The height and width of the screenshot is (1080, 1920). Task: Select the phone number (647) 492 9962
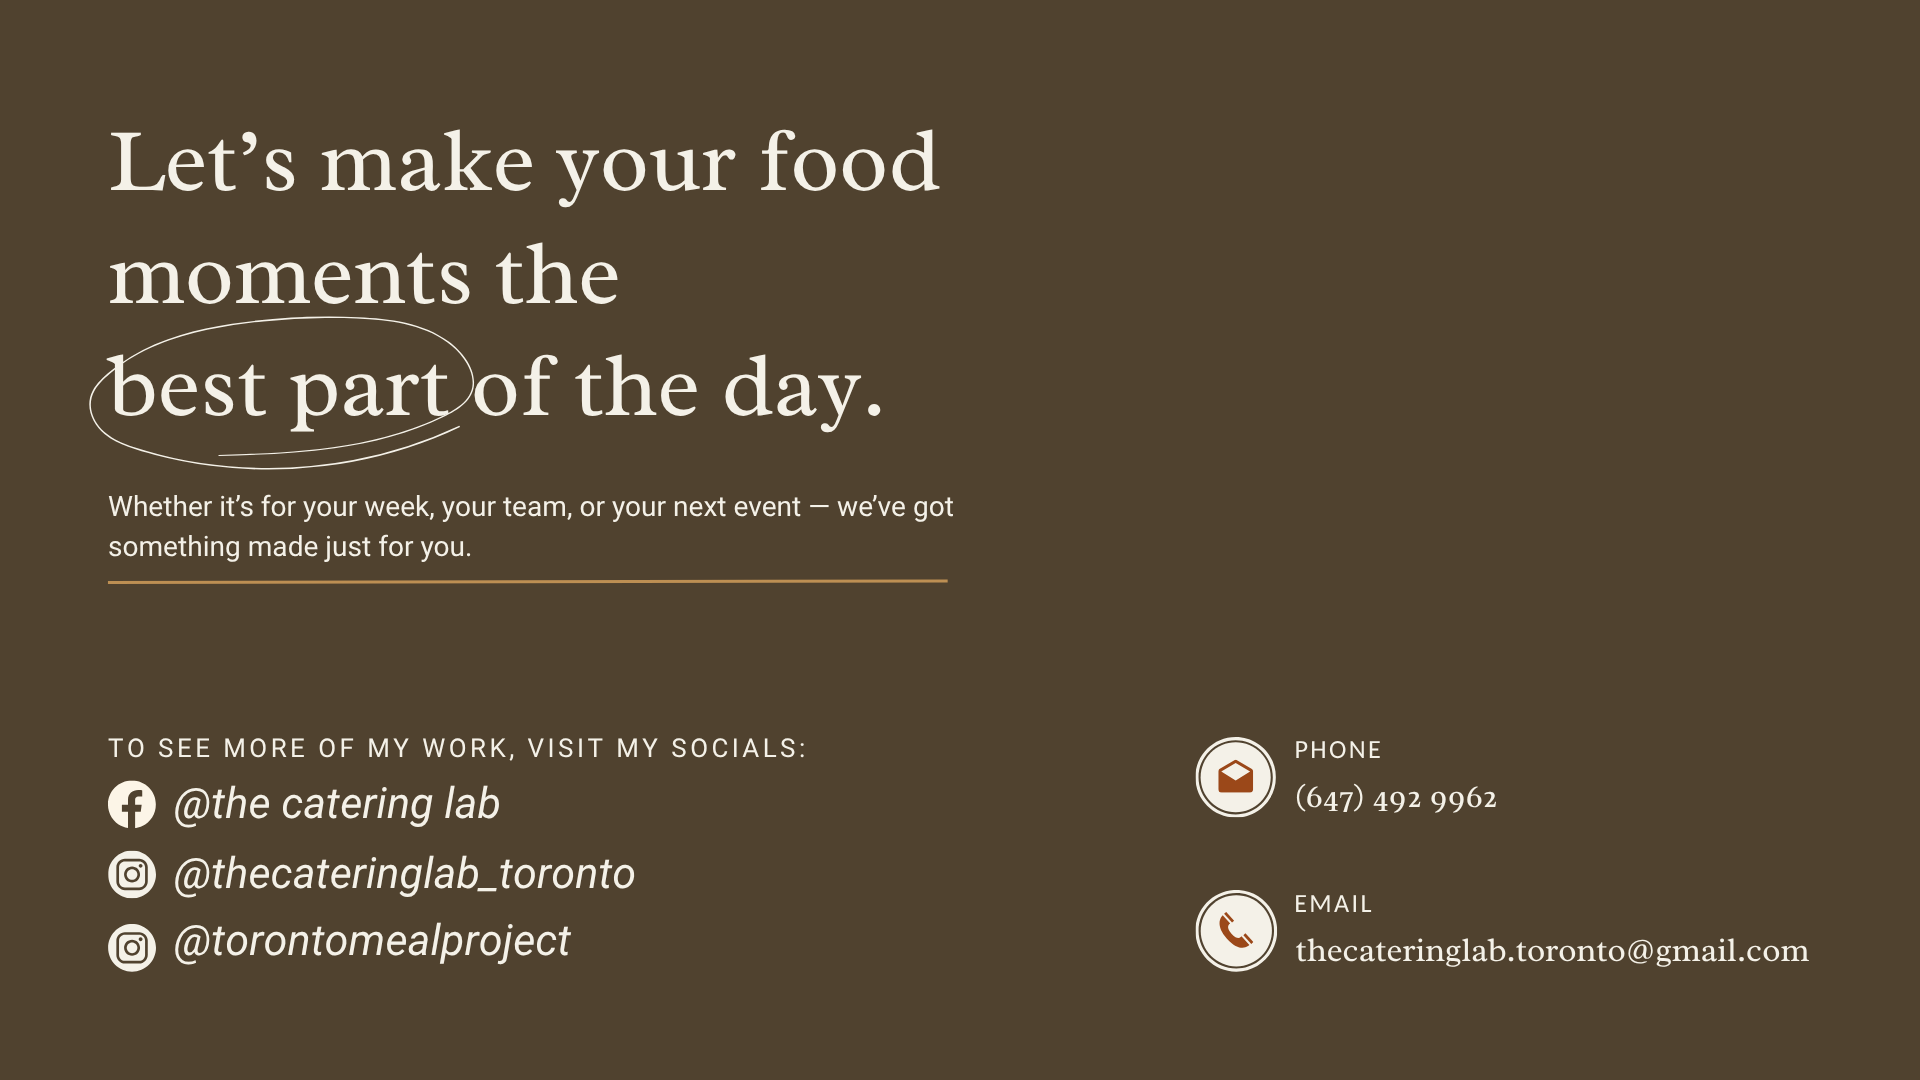(x=1396, y=798)
